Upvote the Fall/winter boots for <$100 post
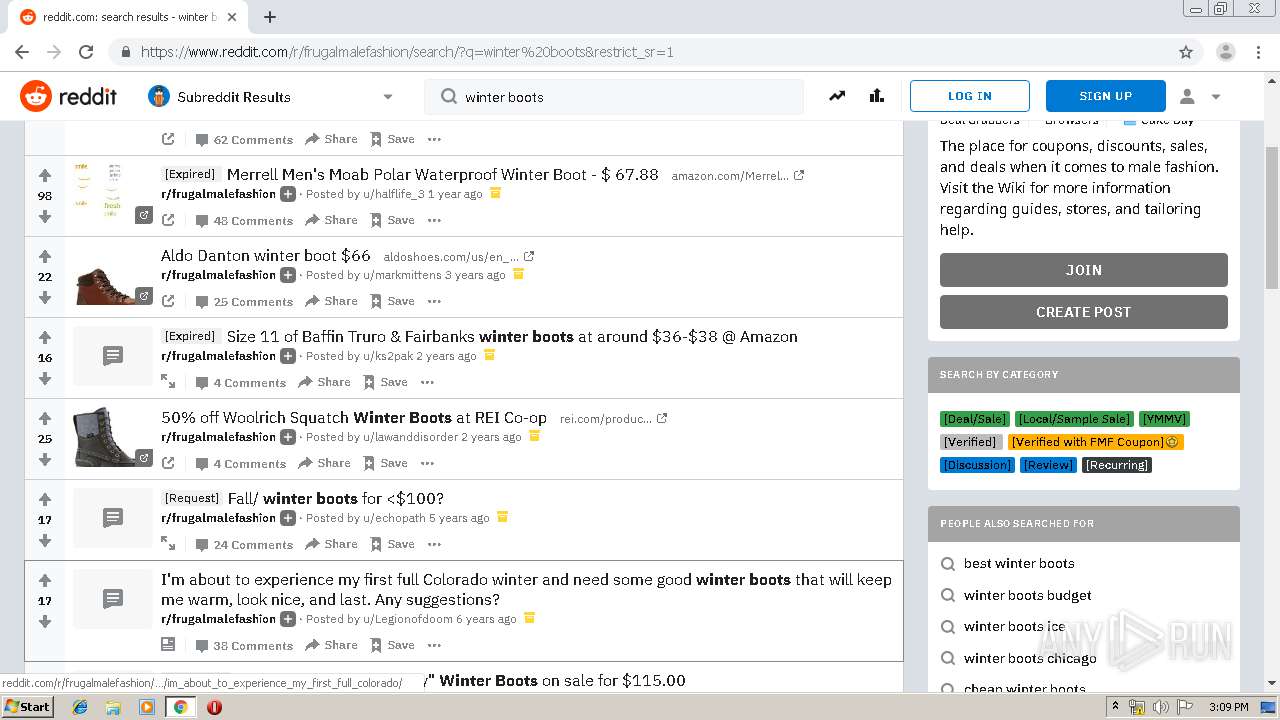 pyautogui.click(x=45, y=500)
